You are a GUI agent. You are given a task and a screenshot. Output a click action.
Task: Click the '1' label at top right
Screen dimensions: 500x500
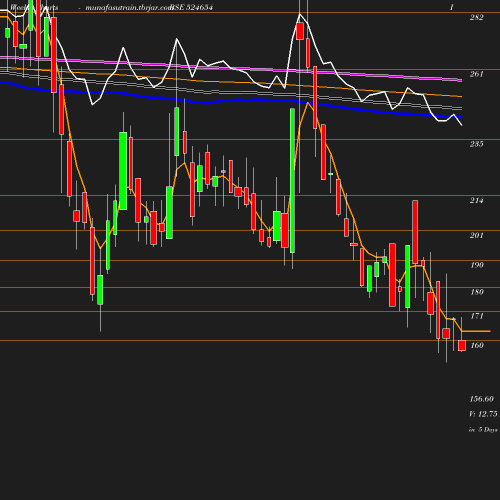[x=451, y=7]
